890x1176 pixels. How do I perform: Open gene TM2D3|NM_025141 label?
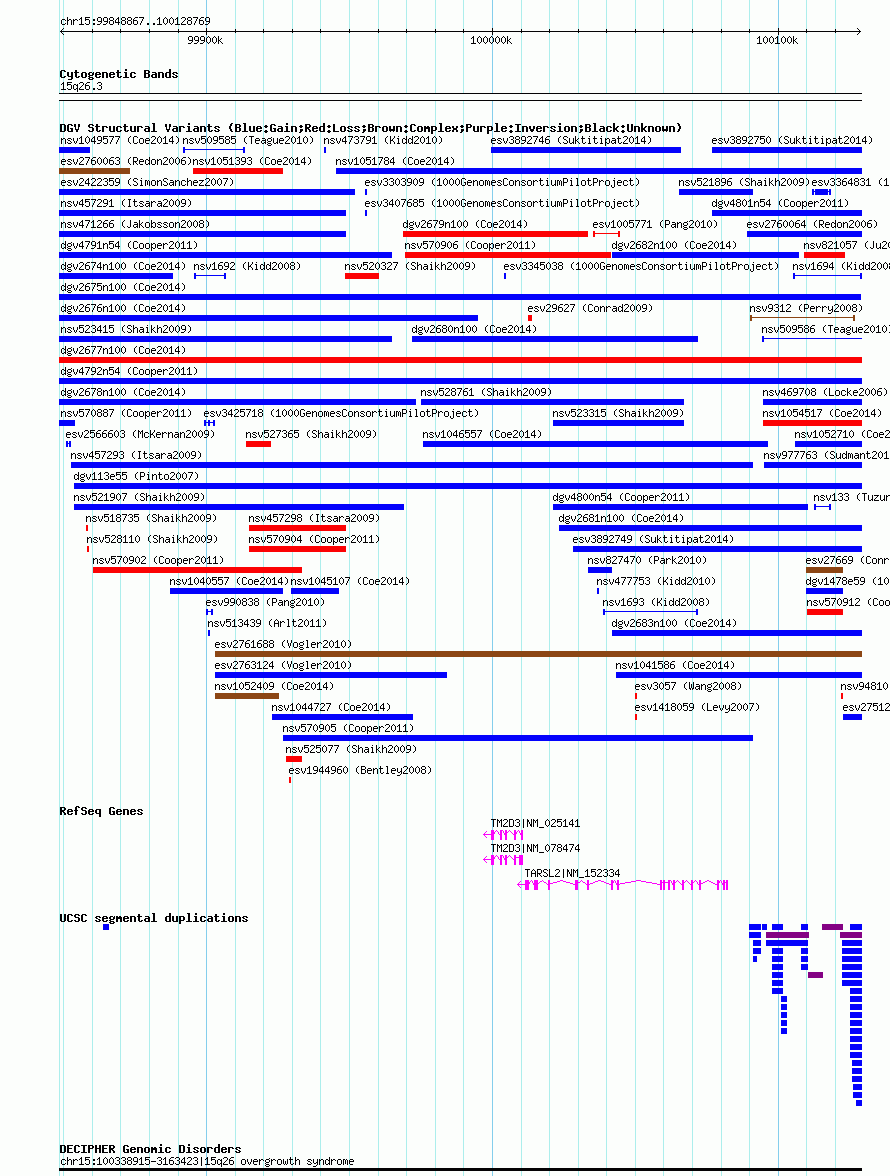point(535,823)
